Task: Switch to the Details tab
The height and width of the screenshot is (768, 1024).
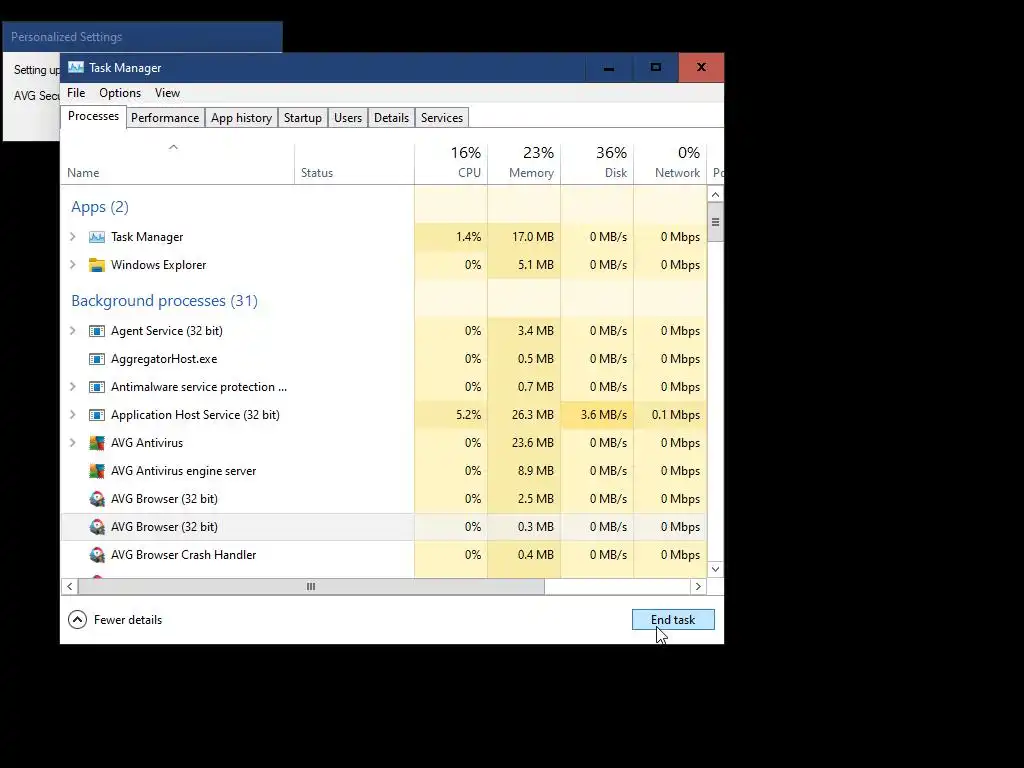Action: point(391,118)
